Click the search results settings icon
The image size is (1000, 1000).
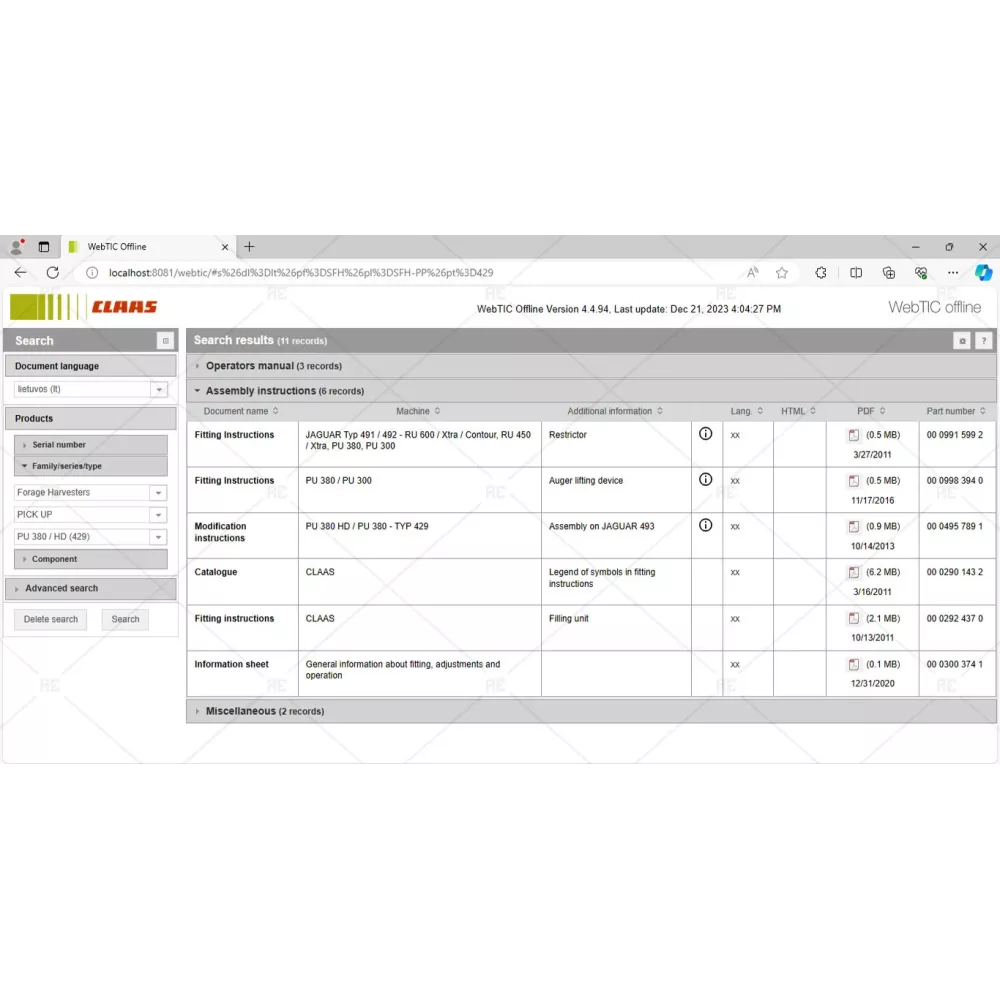pos(961,341)
